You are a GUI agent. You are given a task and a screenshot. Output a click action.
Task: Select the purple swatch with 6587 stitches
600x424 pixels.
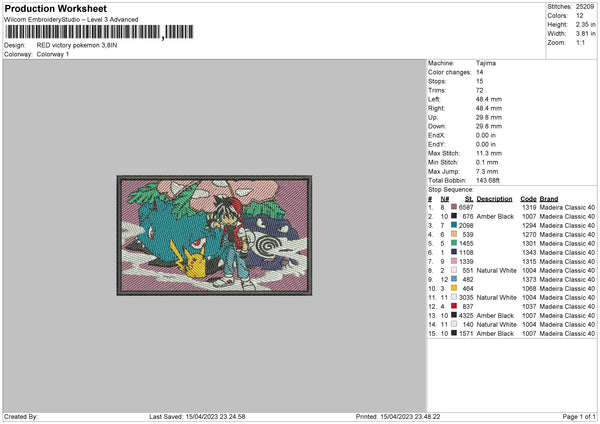tap(454, 207)
